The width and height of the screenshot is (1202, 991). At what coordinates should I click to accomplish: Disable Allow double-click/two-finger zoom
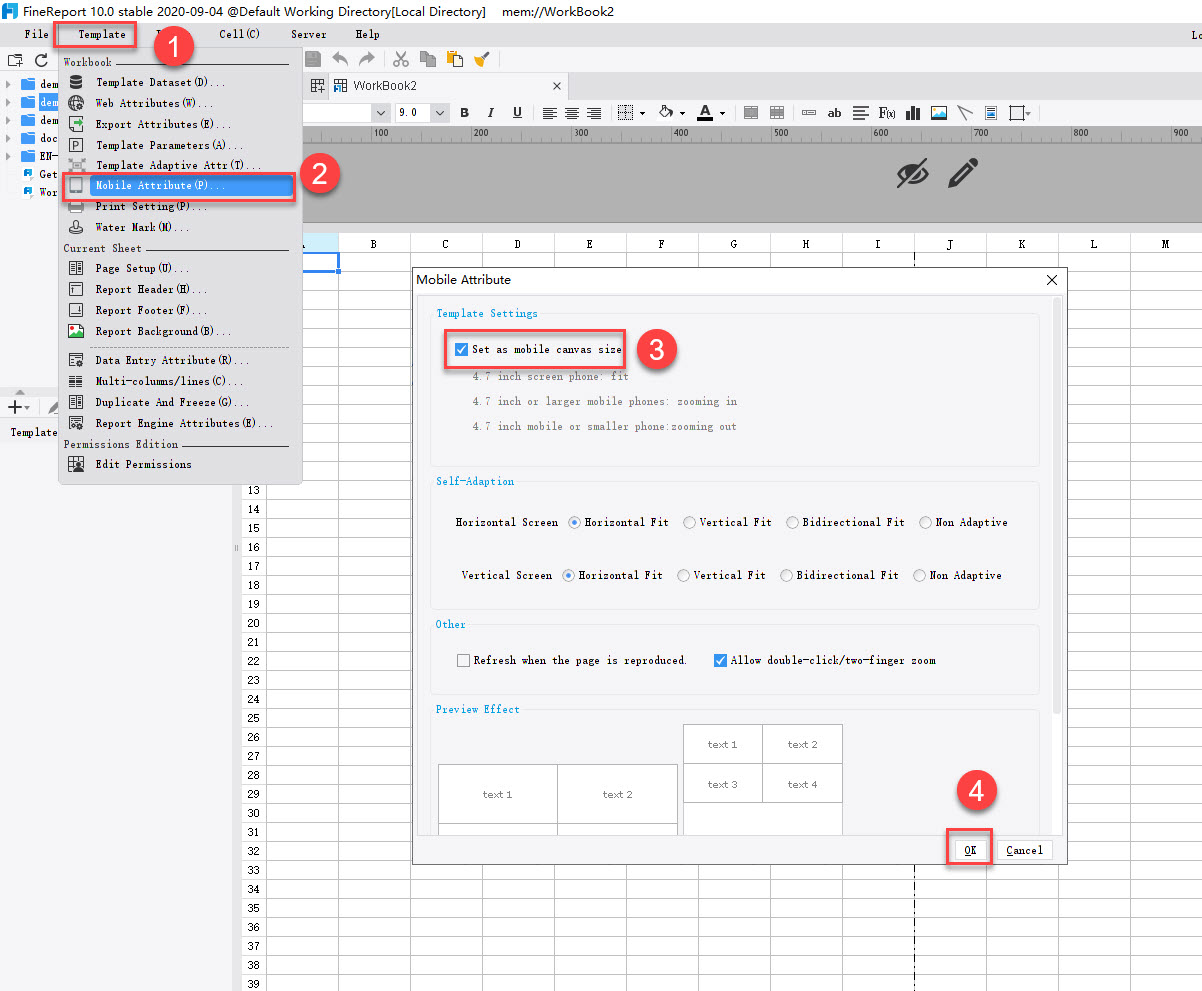pos(719,660)
